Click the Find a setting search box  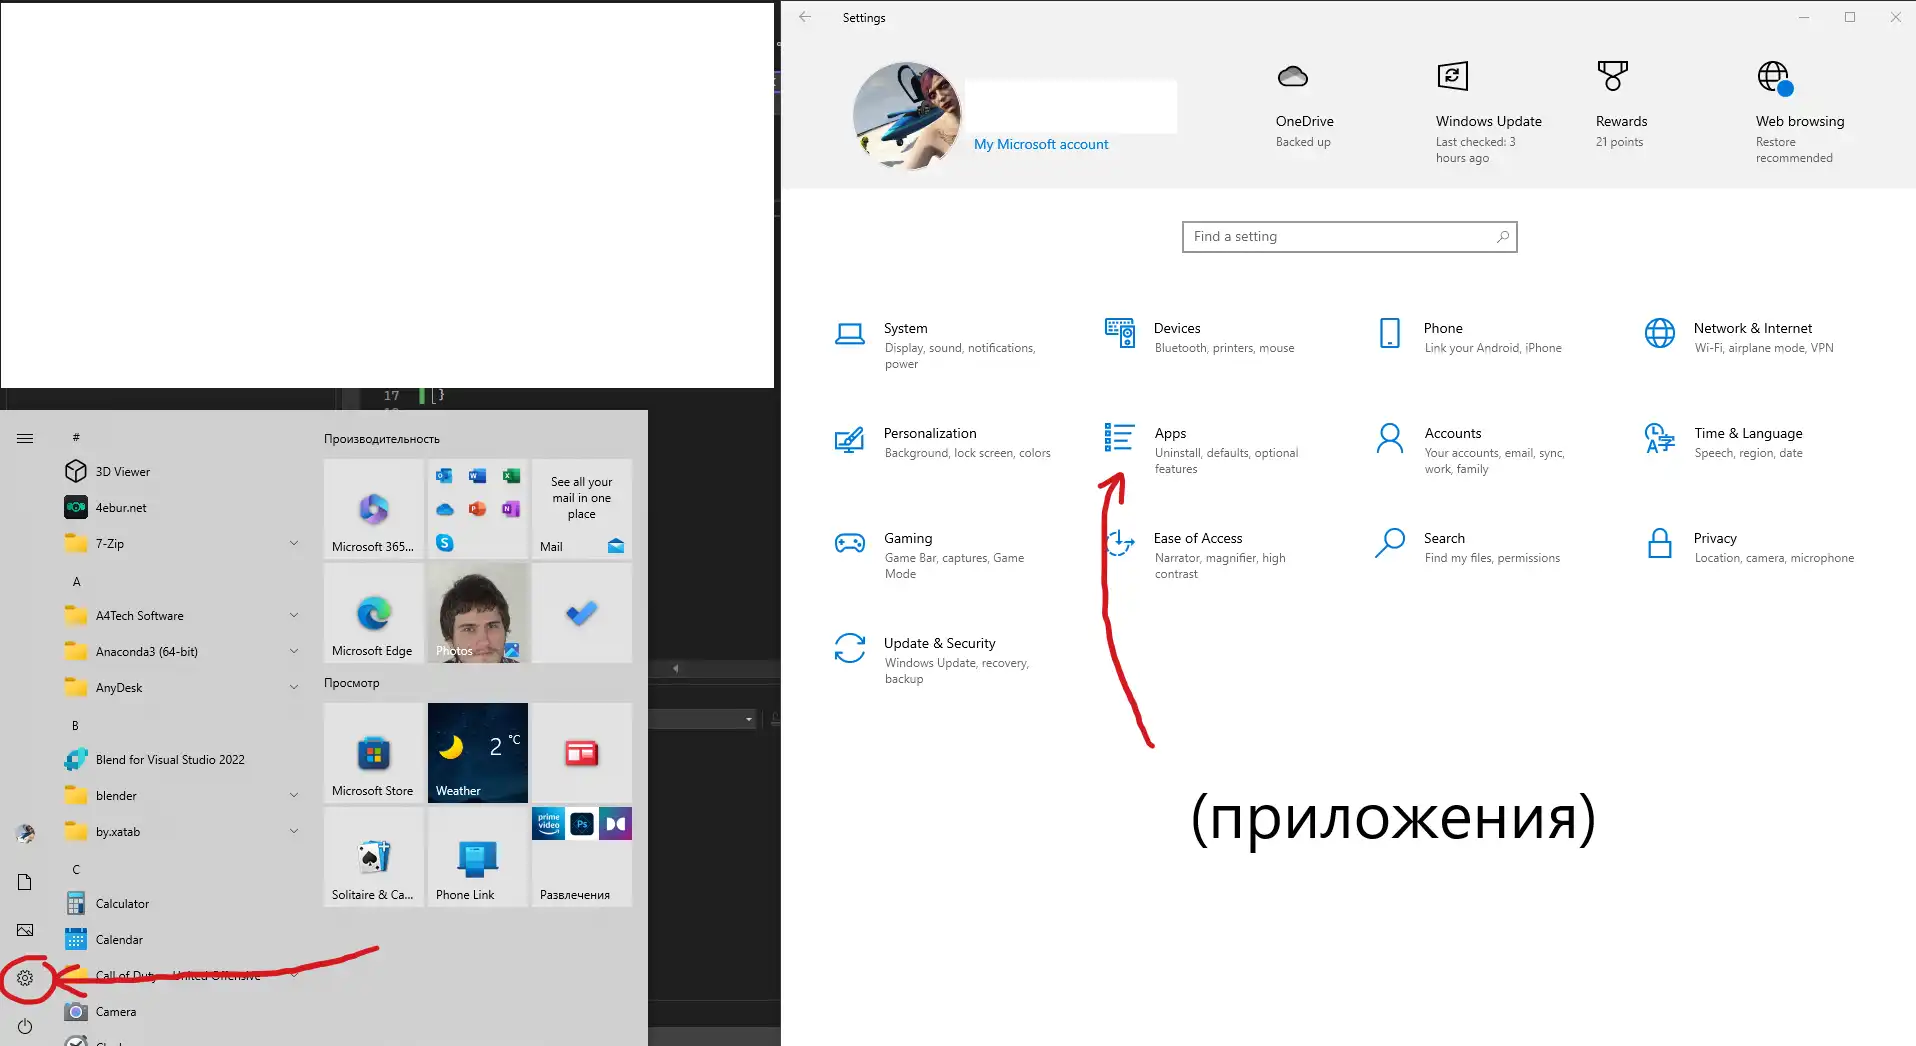point(1349,237)
